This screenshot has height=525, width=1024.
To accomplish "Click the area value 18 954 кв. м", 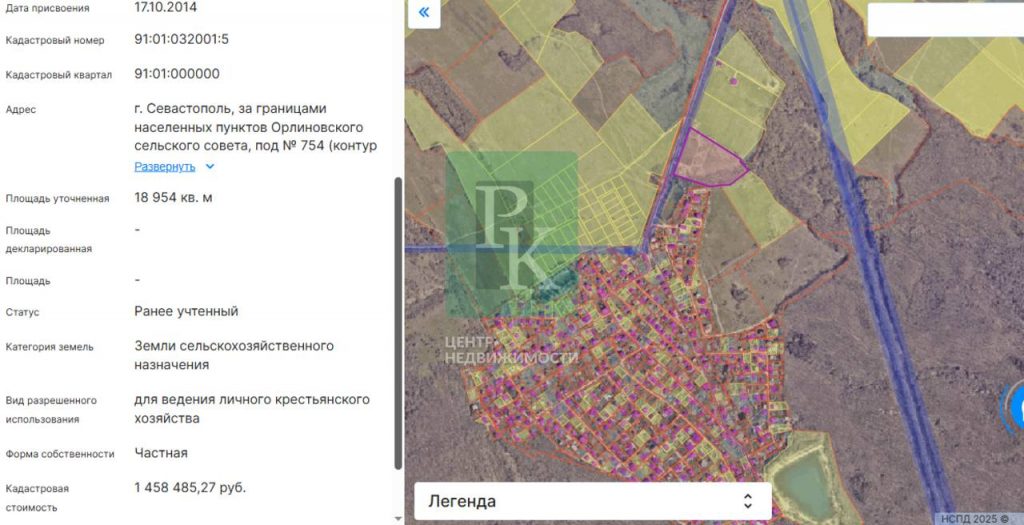I will (x=173, y=197).
